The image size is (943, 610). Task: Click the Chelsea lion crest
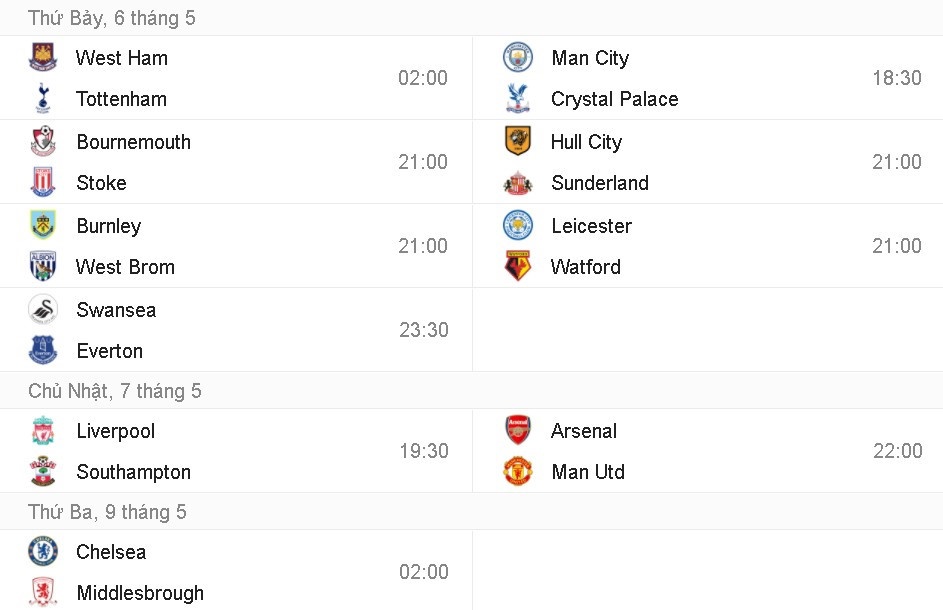pyautogui.click(x=42, y=552)
